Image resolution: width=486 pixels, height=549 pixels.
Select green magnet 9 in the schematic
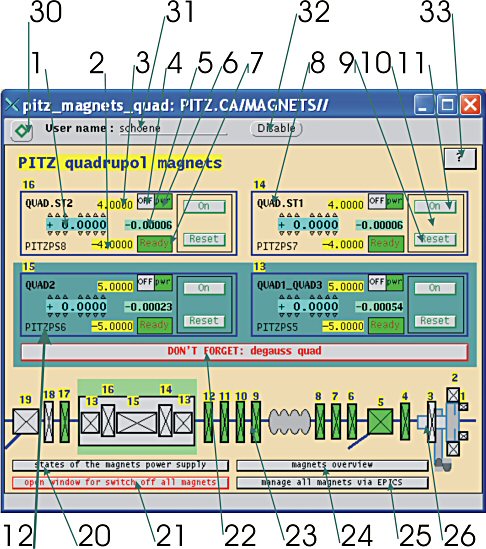coord(256,421)
